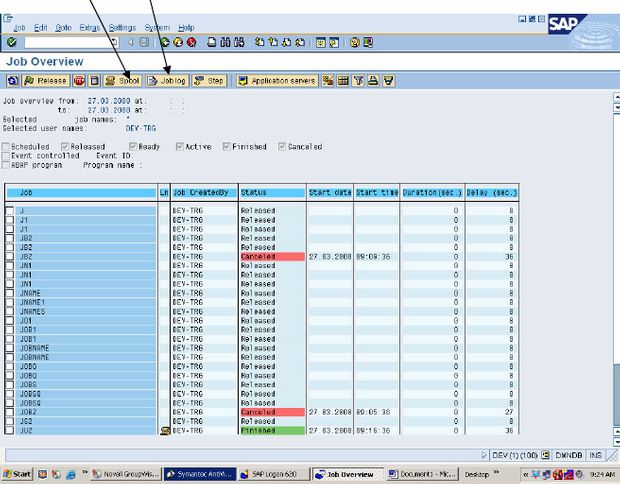
Task: Select the checkbox for job JNAME1
Action: point(9,302)
